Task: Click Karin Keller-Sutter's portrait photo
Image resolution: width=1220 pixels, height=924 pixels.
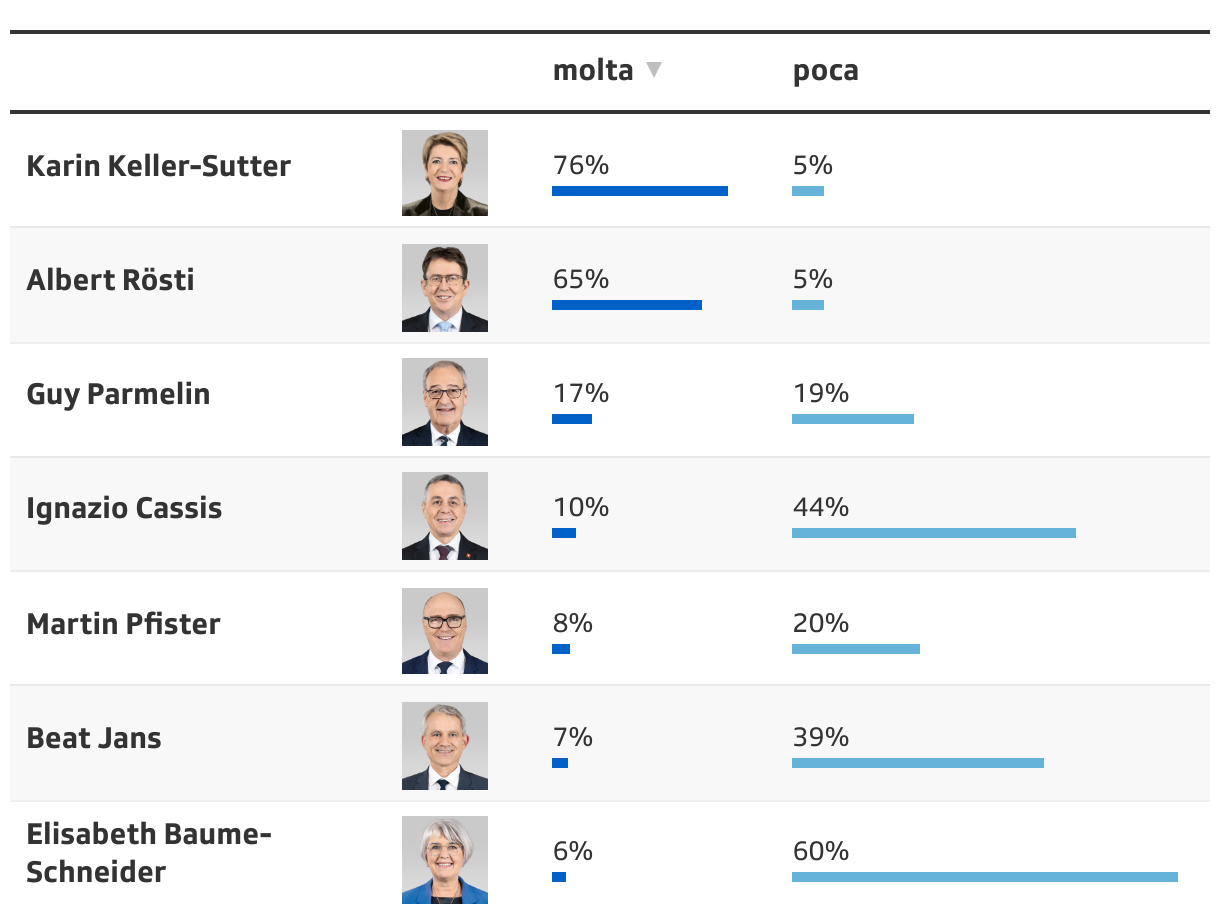Action: [444, 173]
